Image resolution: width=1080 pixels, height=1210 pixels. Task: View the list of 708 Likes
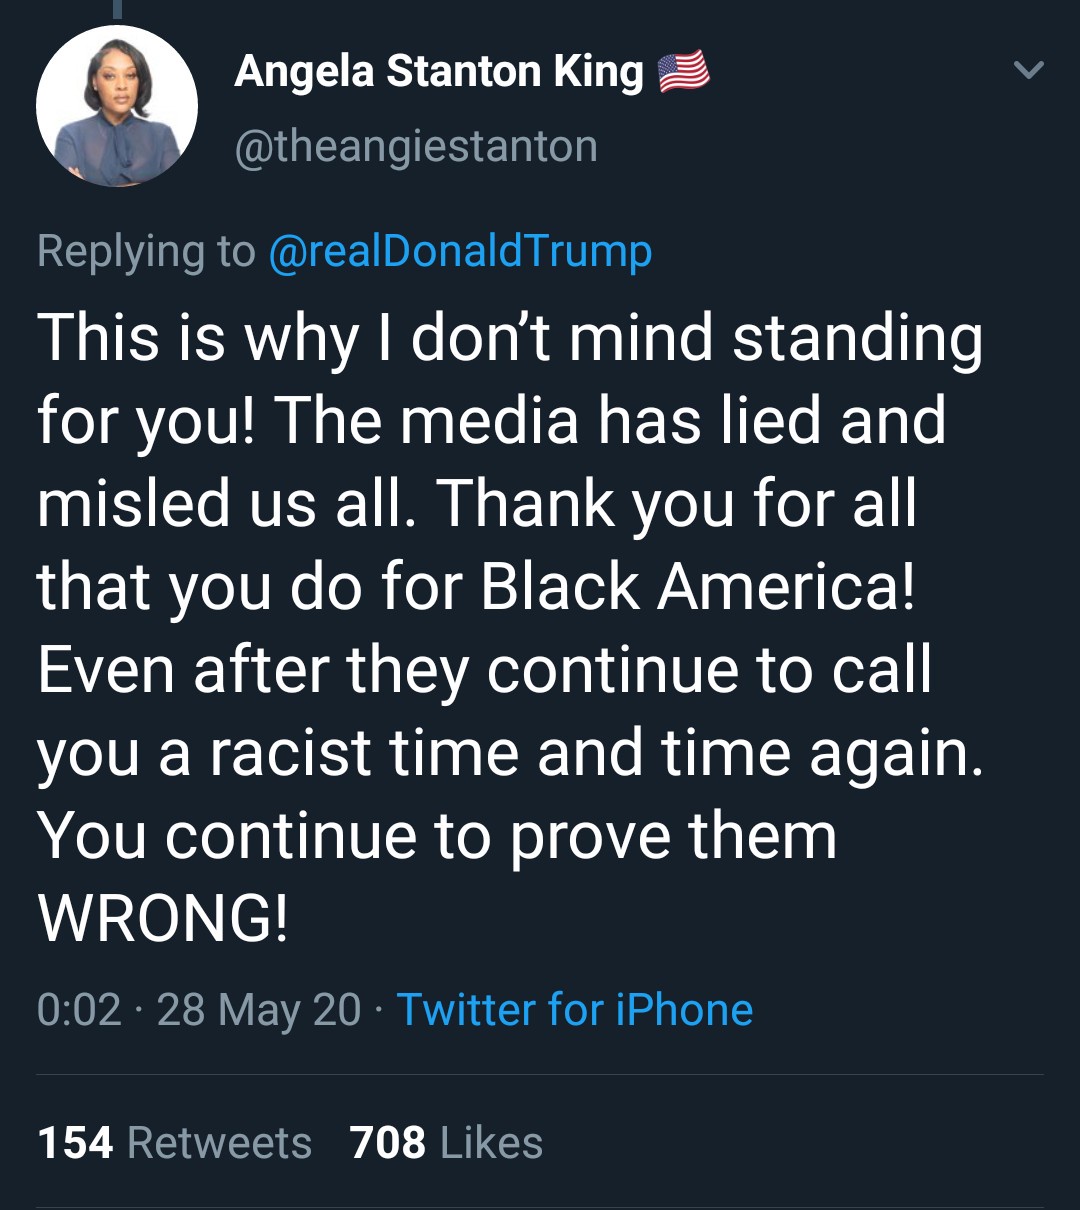(x=446, y=1142)
